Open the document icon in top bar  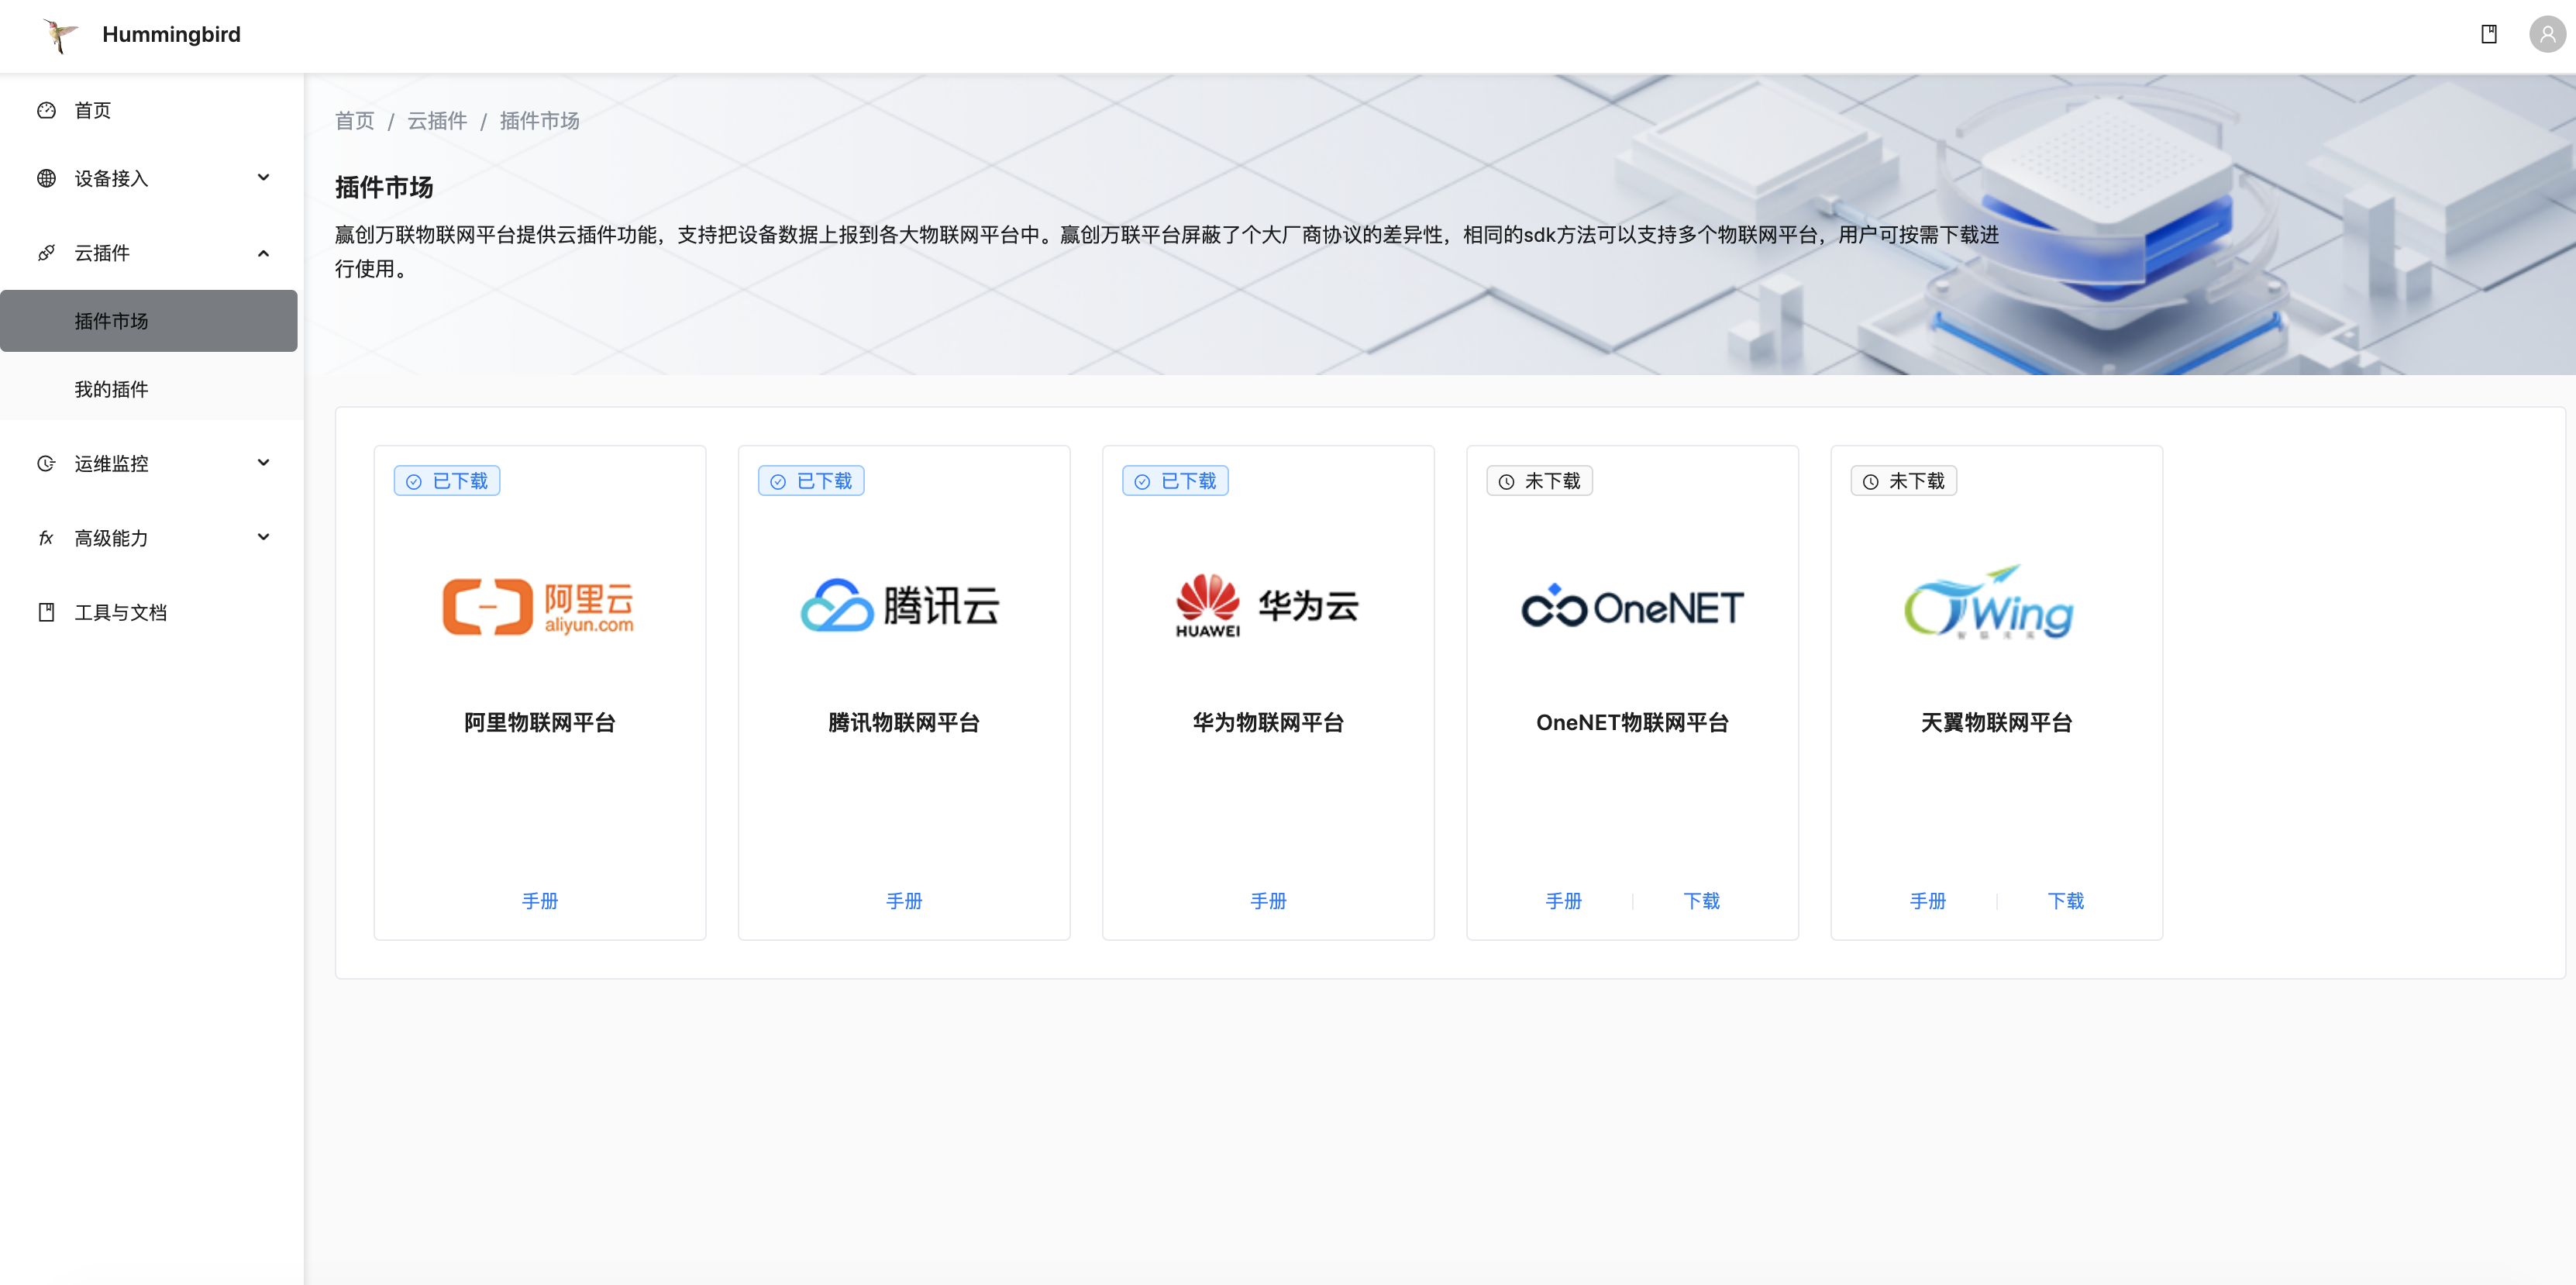tap(2489, 35)
